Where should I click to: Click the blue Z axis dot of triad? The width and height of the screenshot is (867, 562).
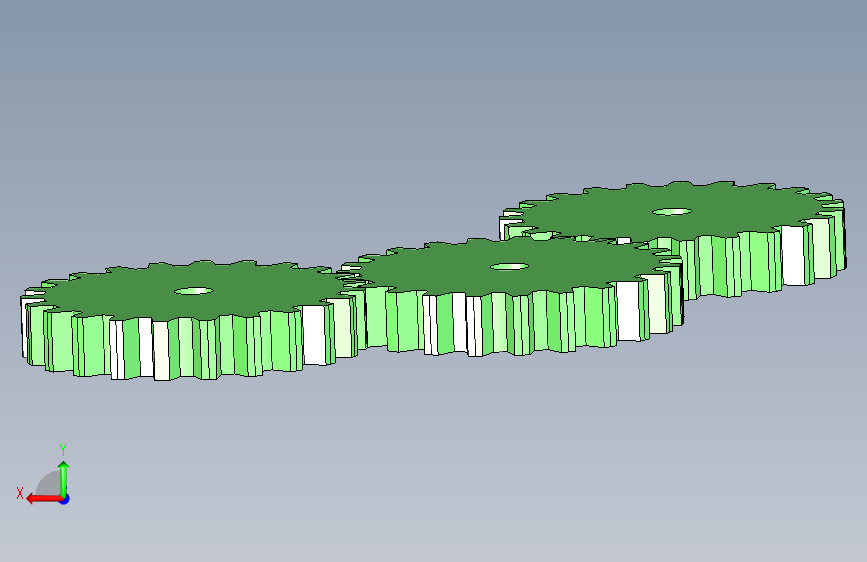click(x=65, y=499)
